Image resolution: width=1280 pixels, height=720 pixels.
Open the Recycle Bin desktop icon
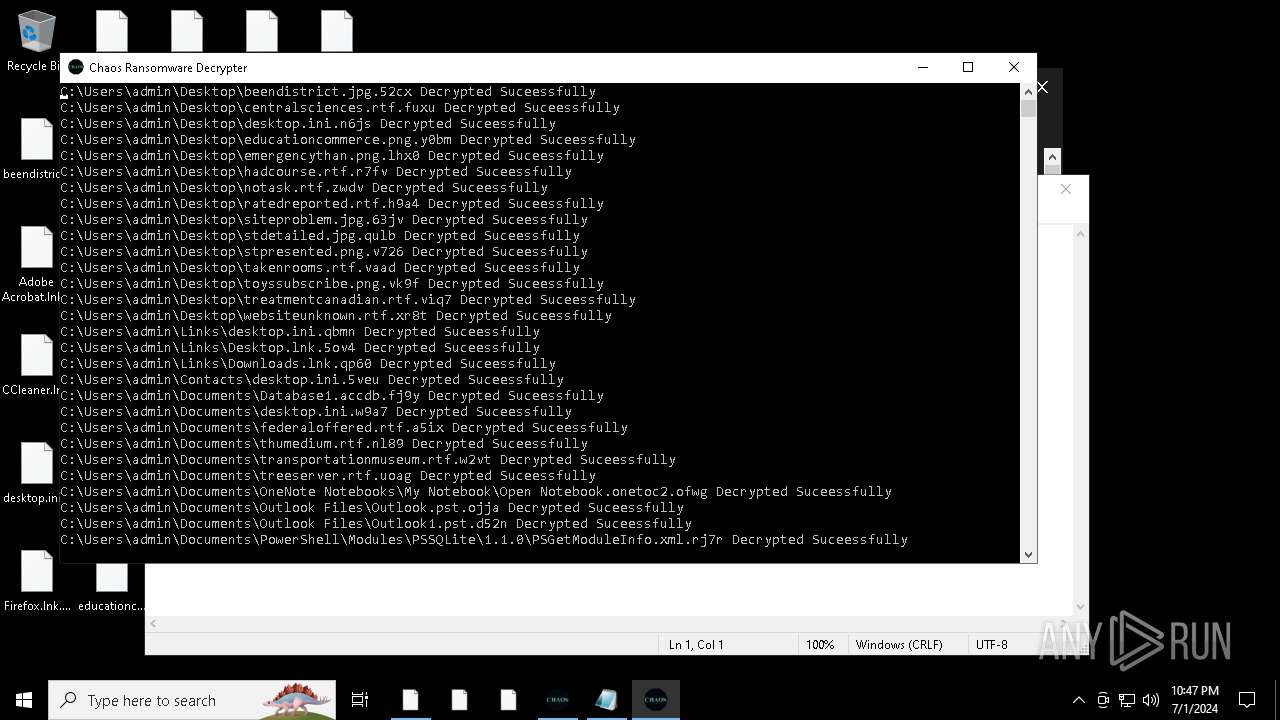click(34, 42)
